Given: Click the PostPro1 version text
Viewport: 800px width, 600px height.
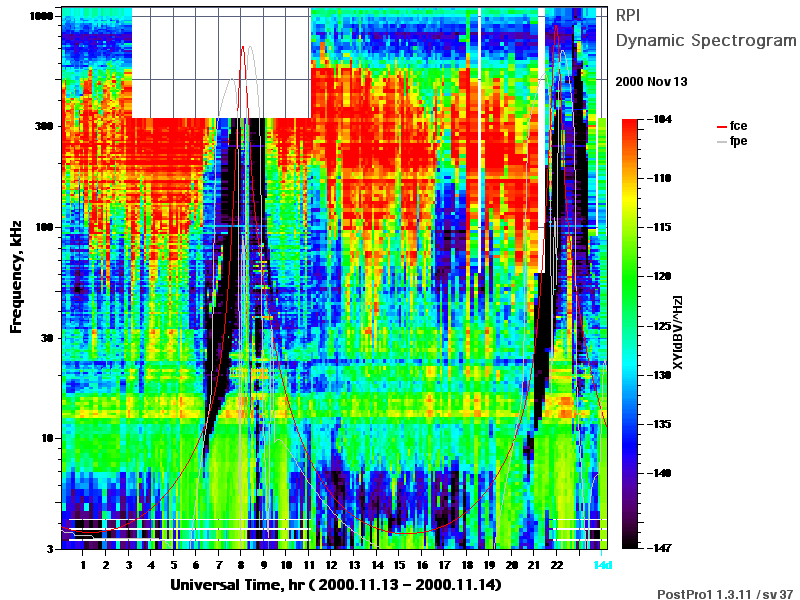Looking at the screenshot, I should tap(725, 594).
